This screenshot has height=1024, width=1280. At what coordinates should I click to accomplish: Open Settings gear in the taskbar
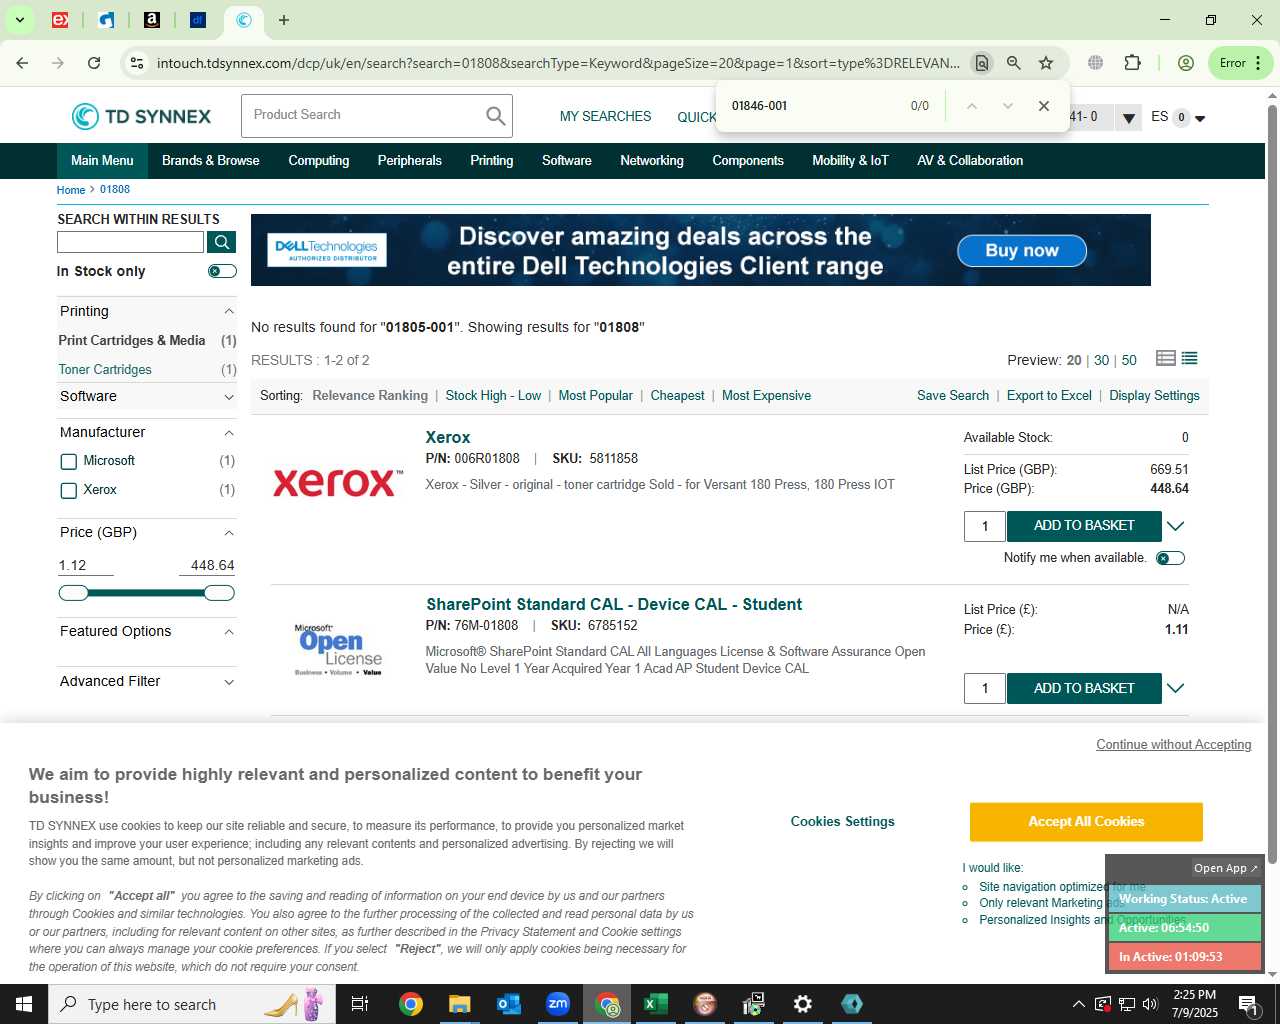pyautogui.click(x=803, y=1004)
